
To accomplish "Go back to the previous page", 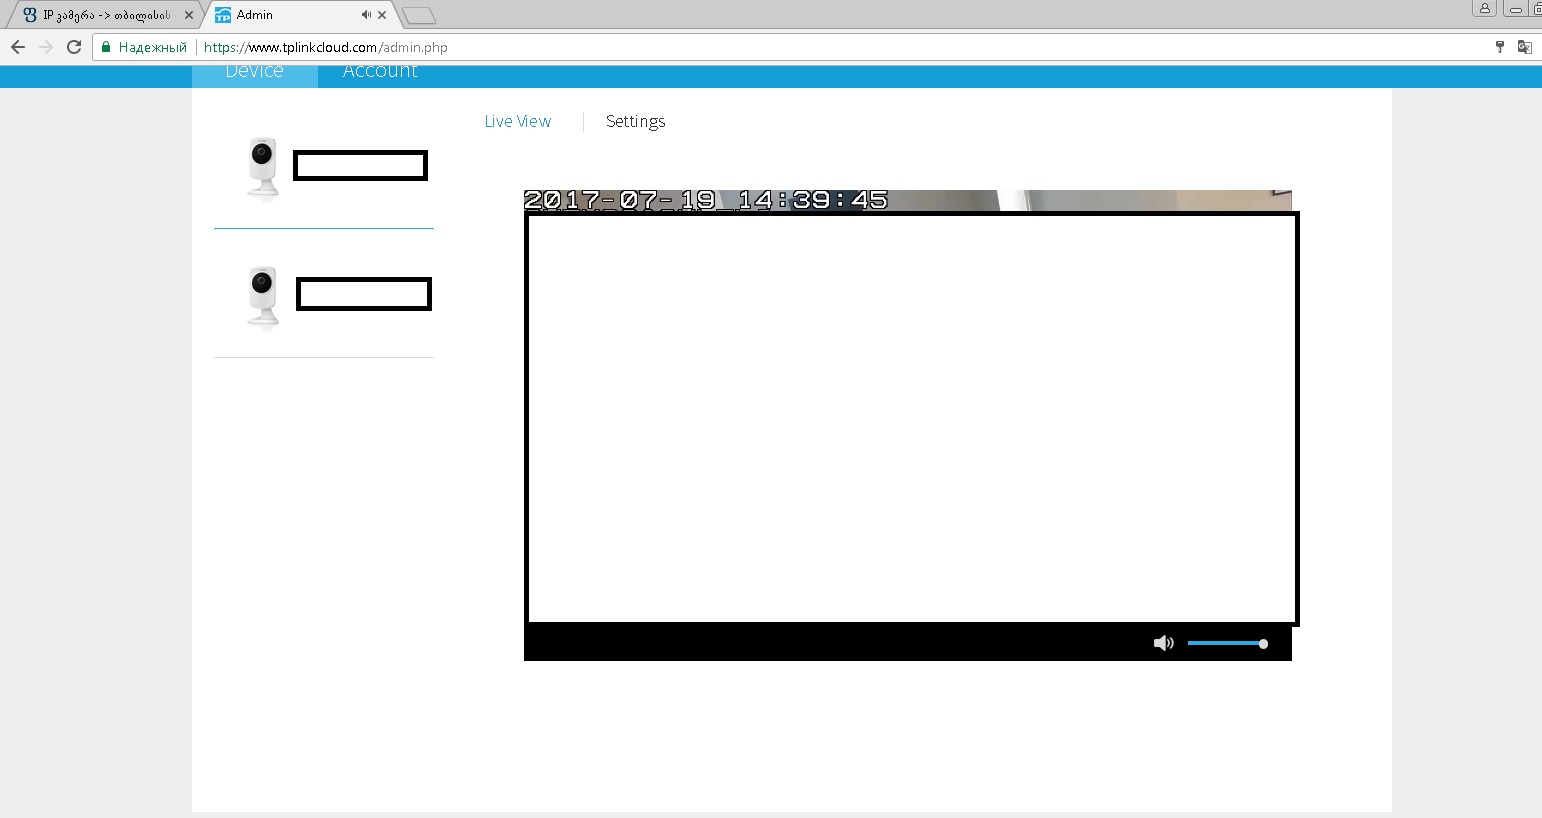I will point(17,47).
